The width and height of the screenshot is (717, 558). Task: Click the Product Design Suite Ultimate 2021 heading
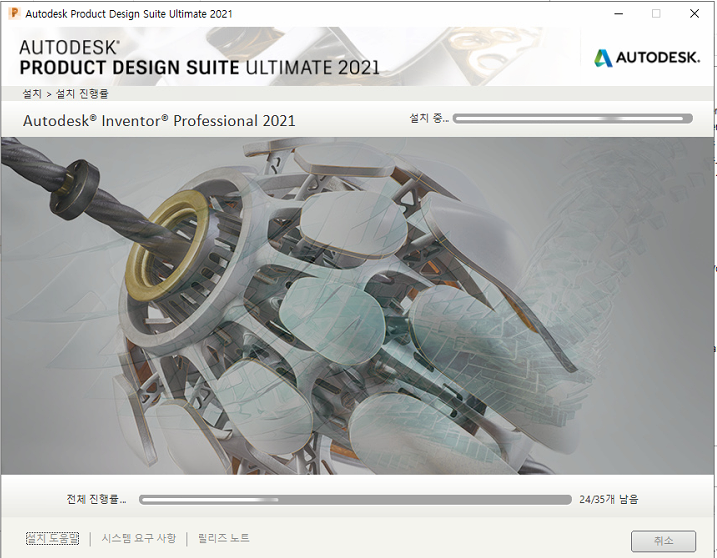point(199,67)
